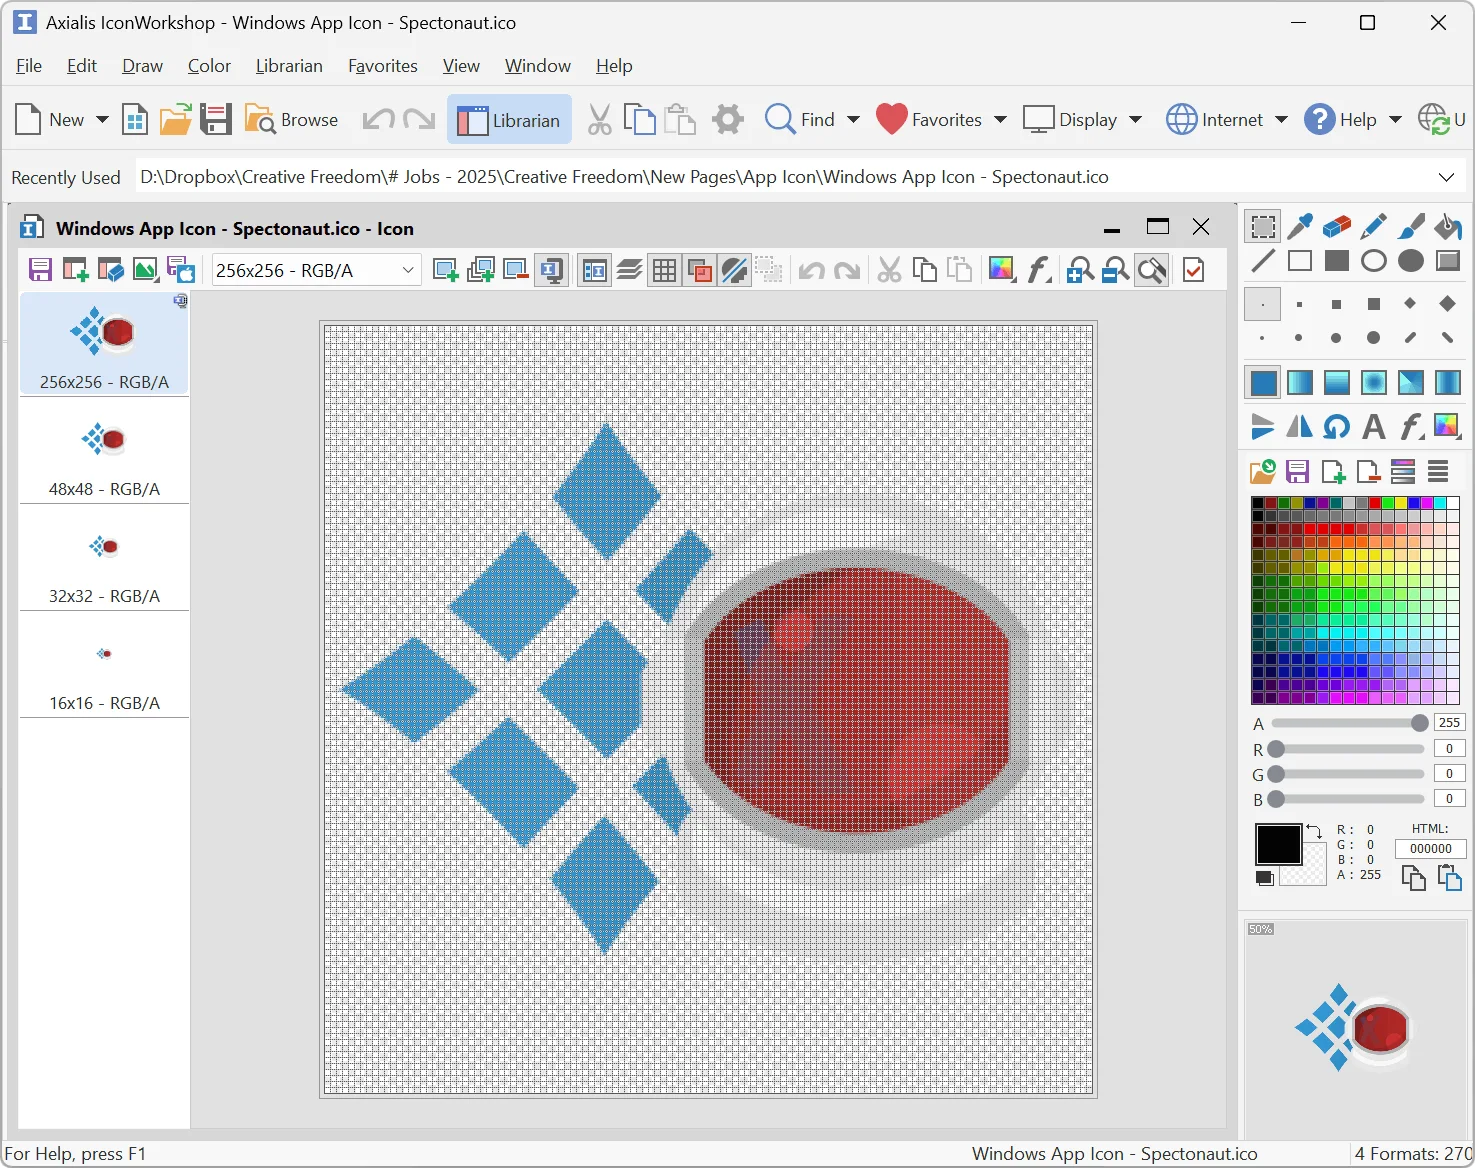This screenshot has height=1168, width=1475.
Task: Toggle the pixel grid display
Action: tap(664, 270)
